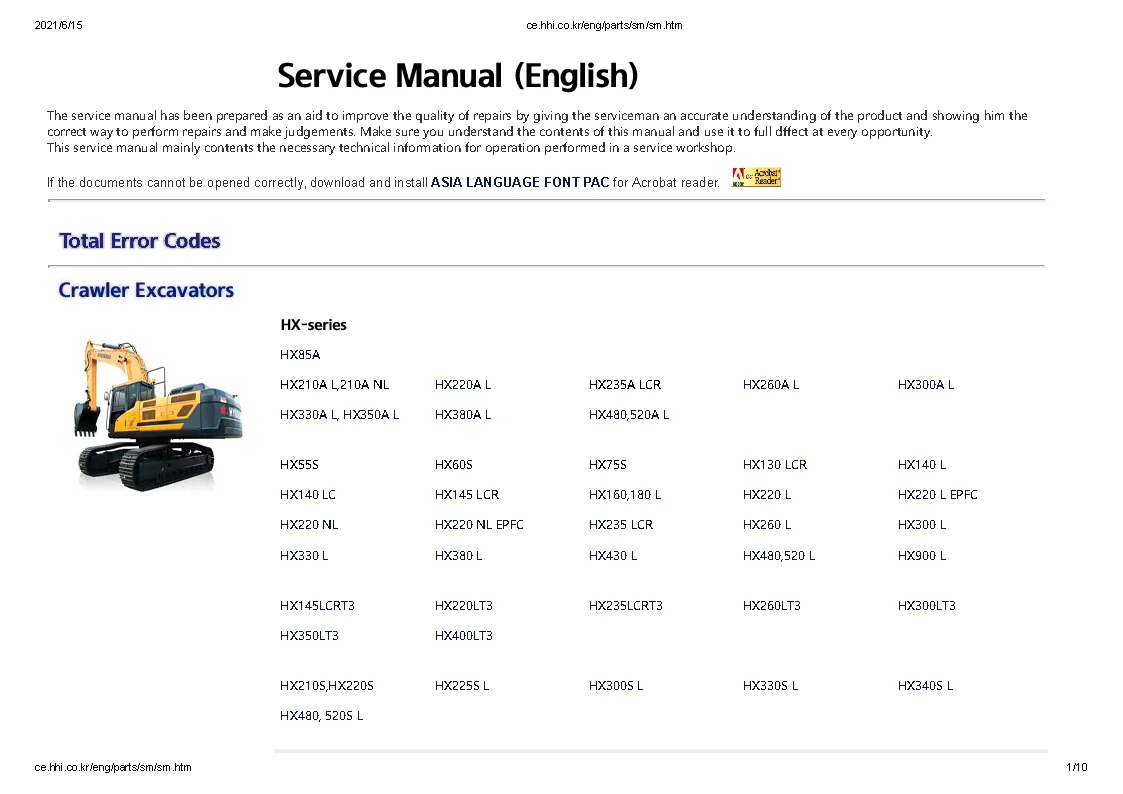
Task: Click the crawler excavator picture
Action: pos(158,415)
